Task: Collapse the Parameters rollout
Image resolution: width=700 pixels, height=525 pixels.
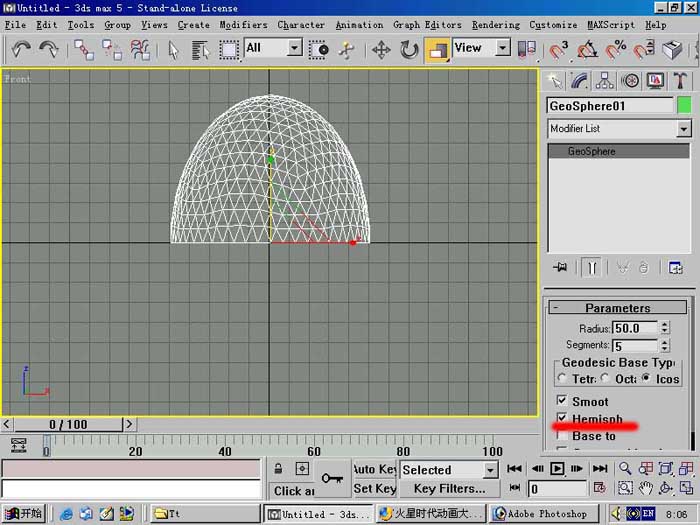Action: coord(618,308)
